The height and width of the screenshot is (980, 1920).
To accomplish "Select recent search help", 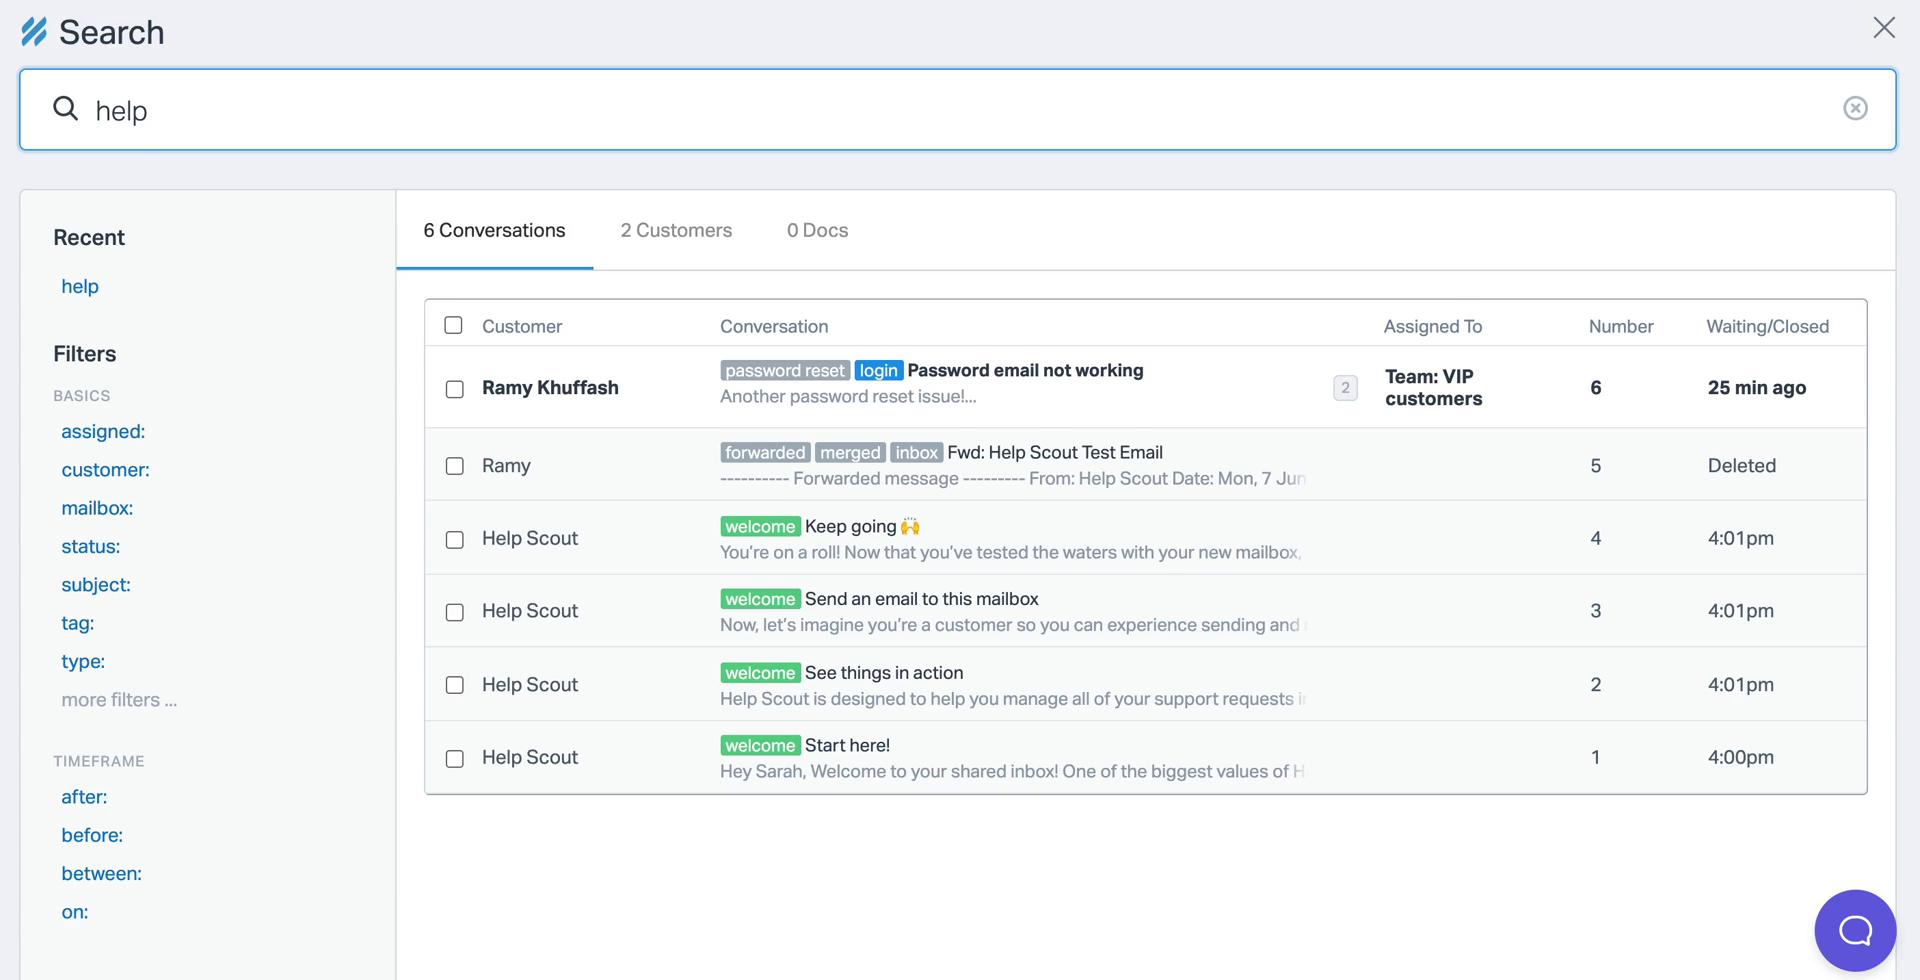I will (x=80, y=286).
